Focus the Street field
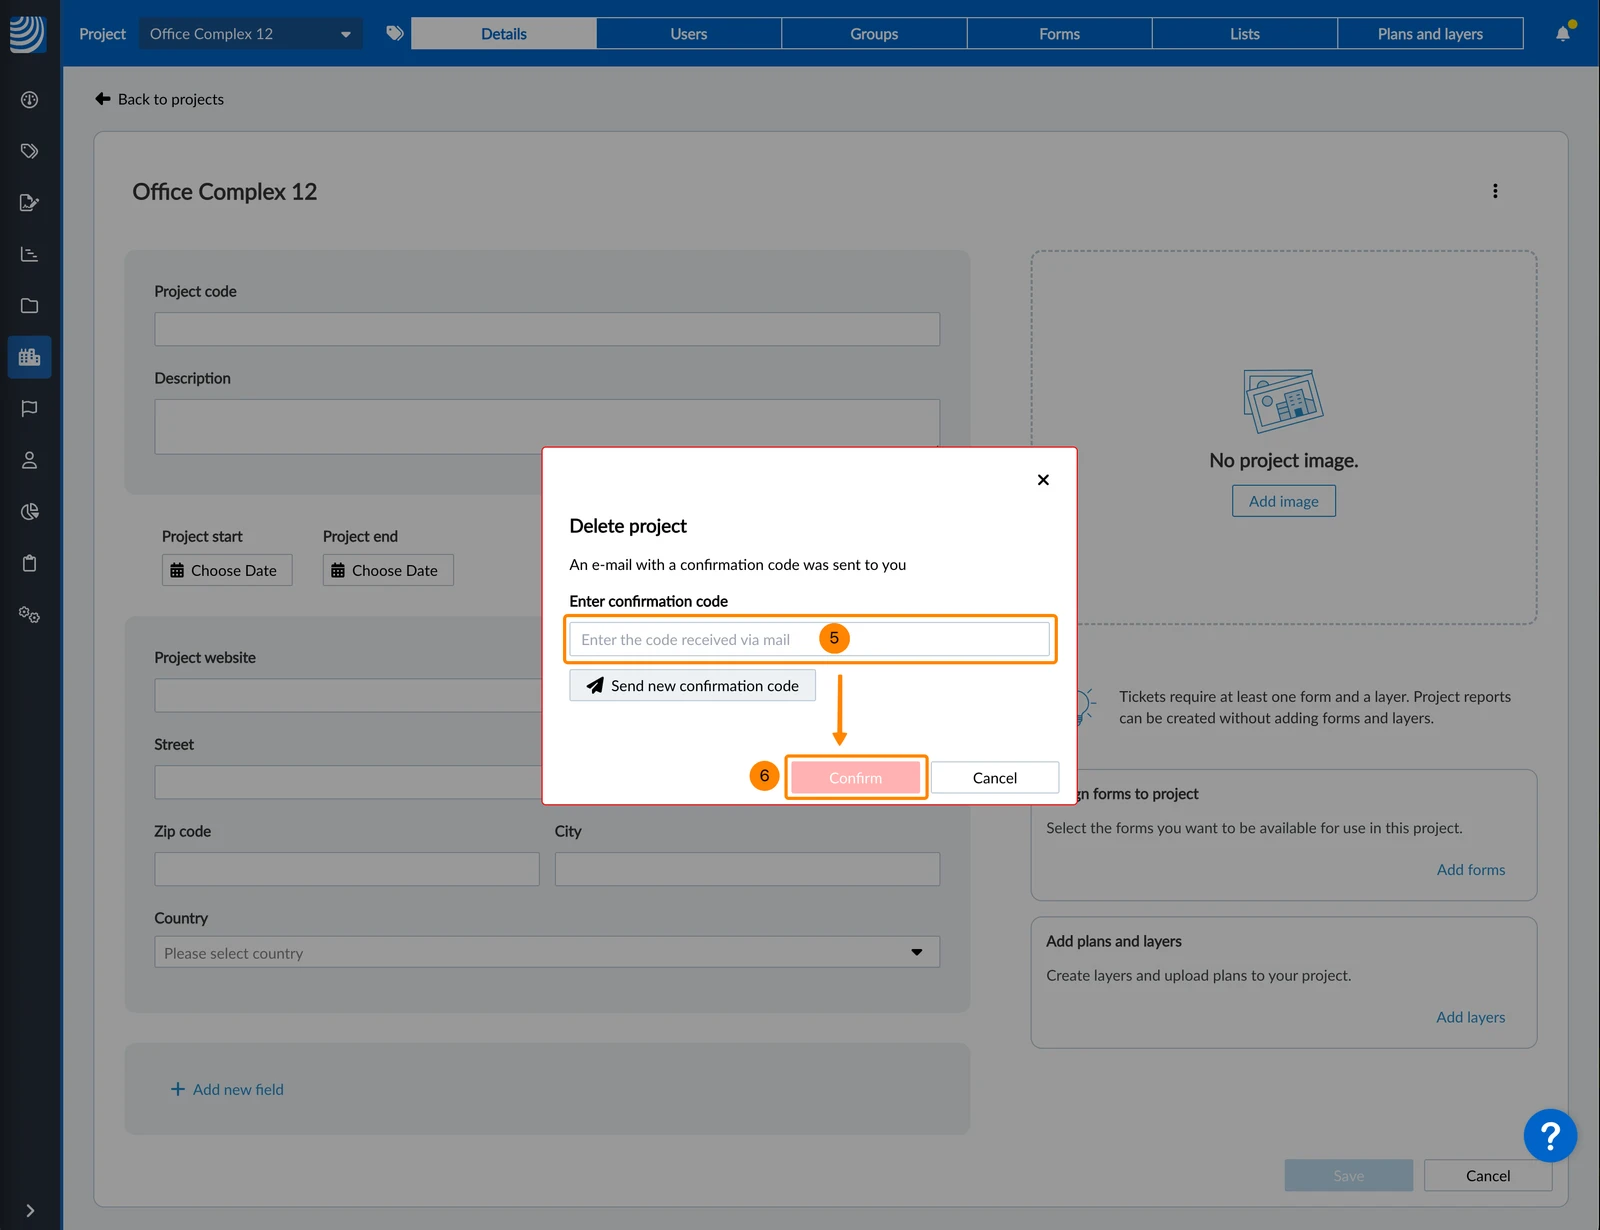The width and height of the screenshot is (1600, 1230). (348, 782)
